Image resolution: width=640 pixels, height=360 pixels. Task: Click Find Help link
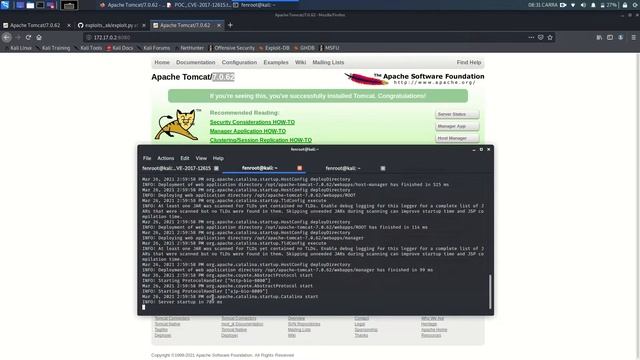pyautogui.click(x=469, y=62)
